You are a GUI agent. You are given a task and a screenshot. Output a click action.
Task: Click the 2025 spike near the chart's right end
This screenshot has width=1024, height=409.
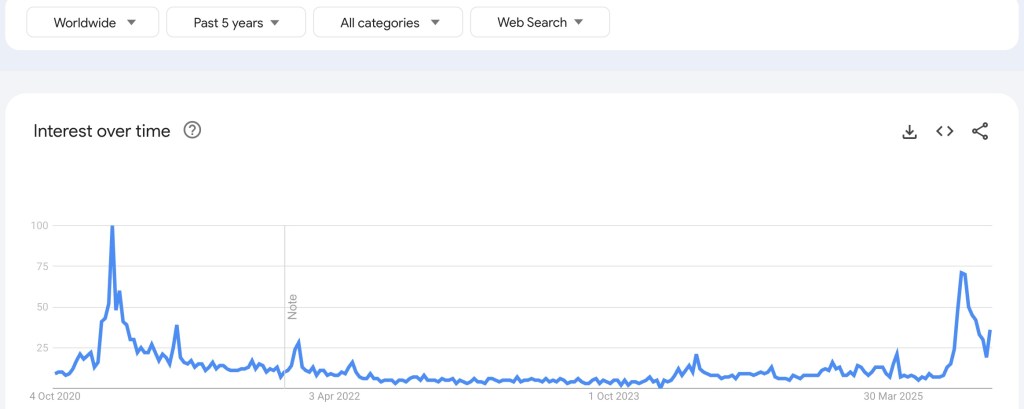[x=961, y=272]
